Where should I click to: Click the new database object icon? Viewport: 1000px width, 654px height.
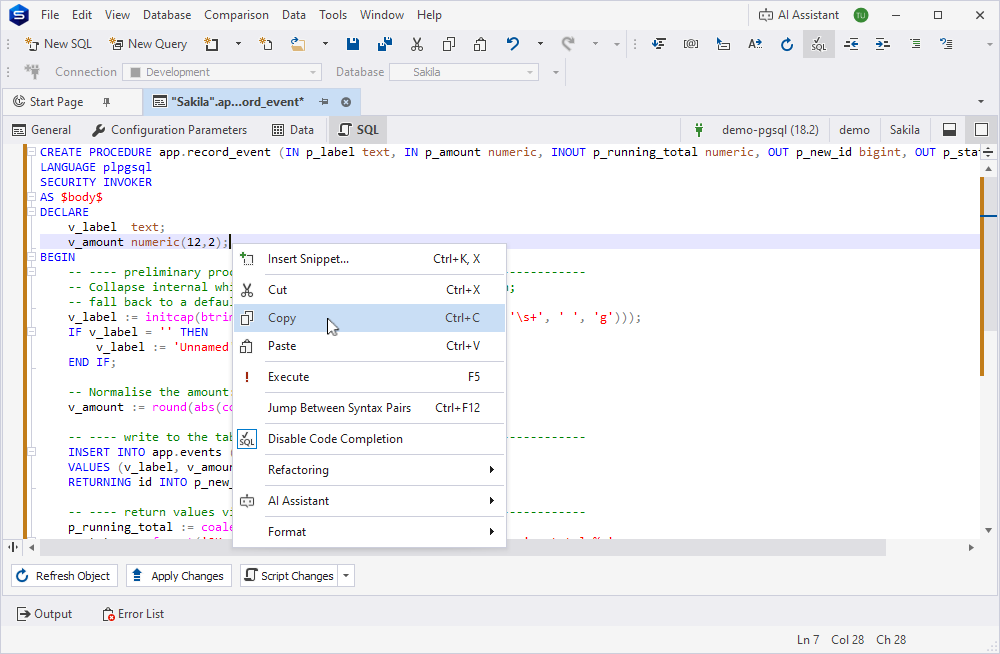pyautogui.click(x=211, y=44)
